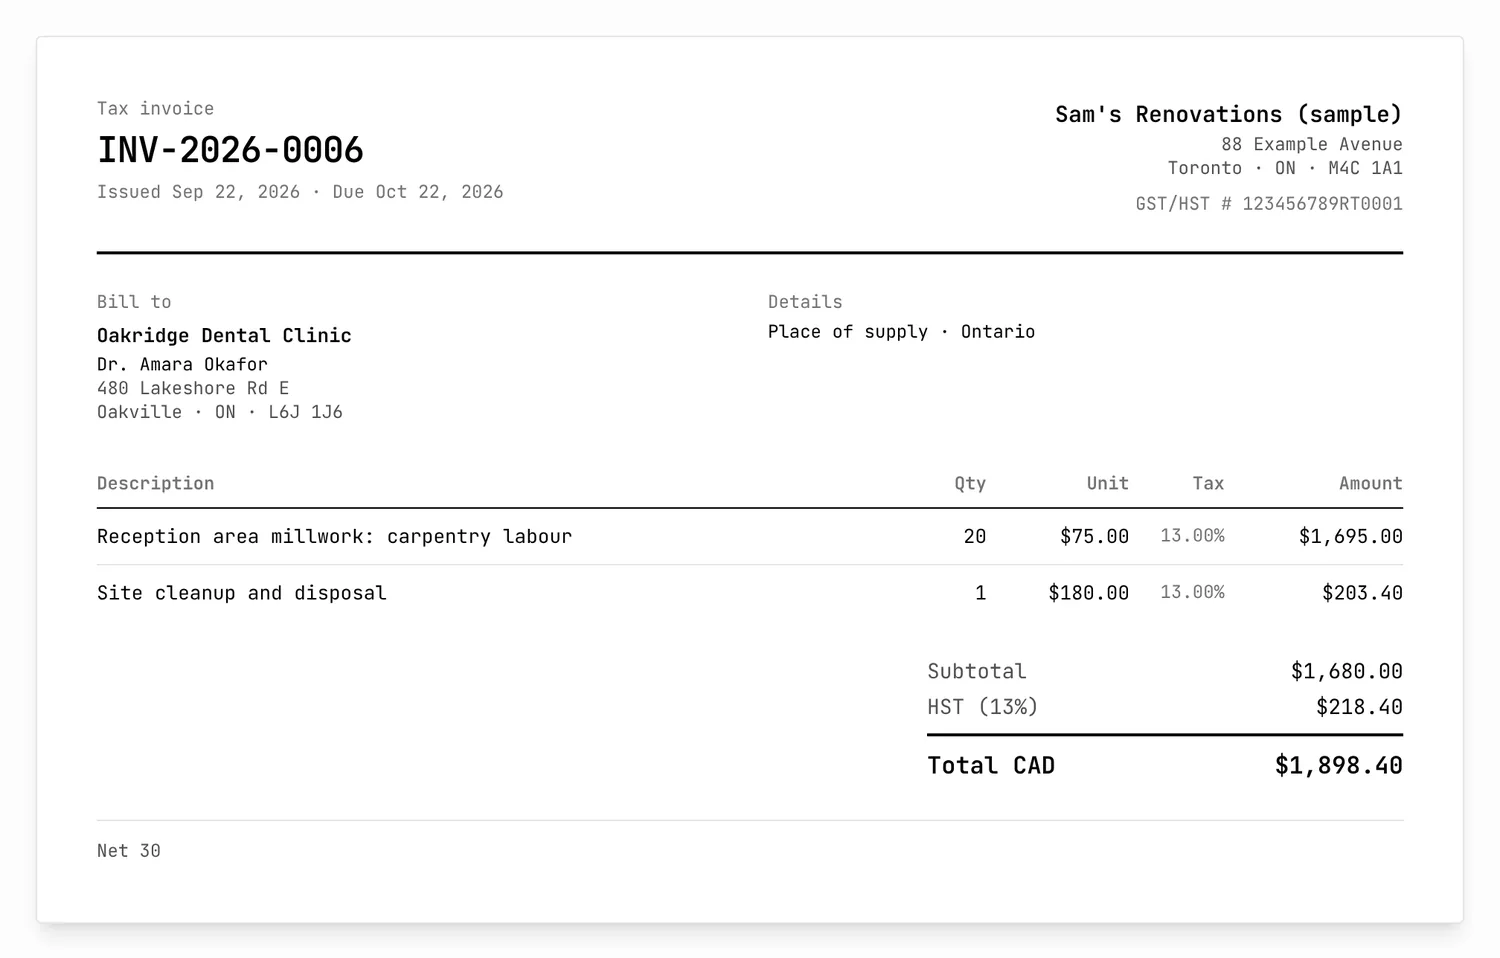The width and height of the screenshot is (1500, 958).
Task: Click quantity 20 for carpentry labour
Action: coord(975,537)
